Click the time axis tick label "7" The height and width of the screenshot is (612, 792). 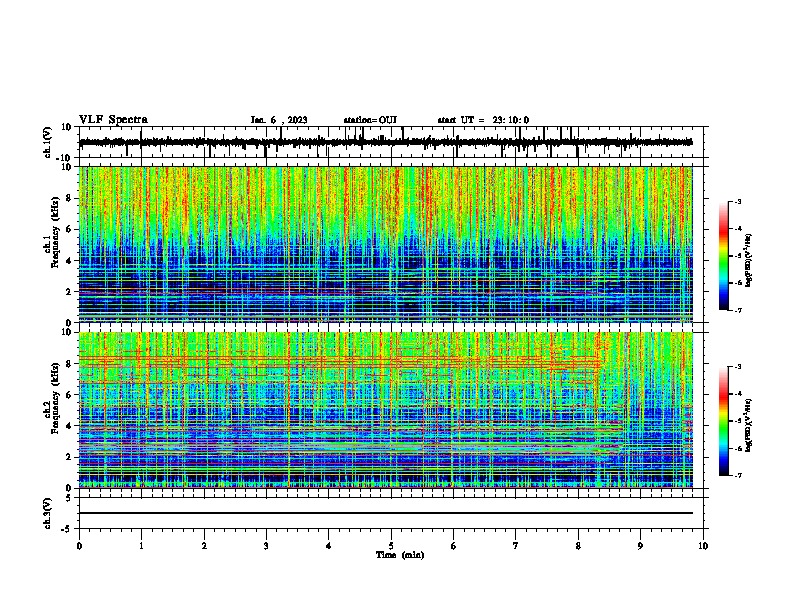point(516,546)
